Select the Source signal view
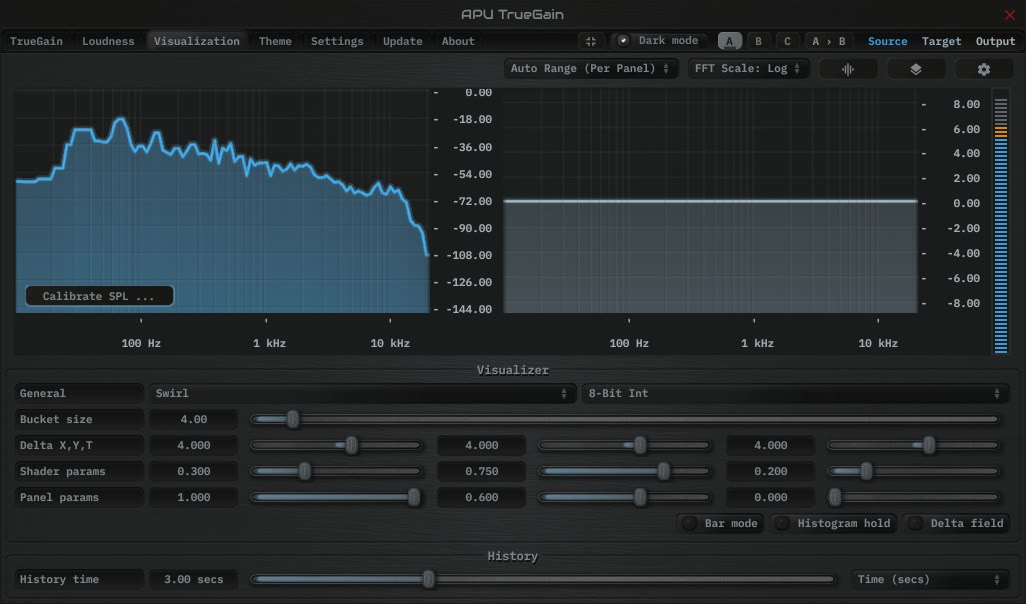Image resolution: width=1026 pixels, height=604 pixels. click(x=887, y=41)
